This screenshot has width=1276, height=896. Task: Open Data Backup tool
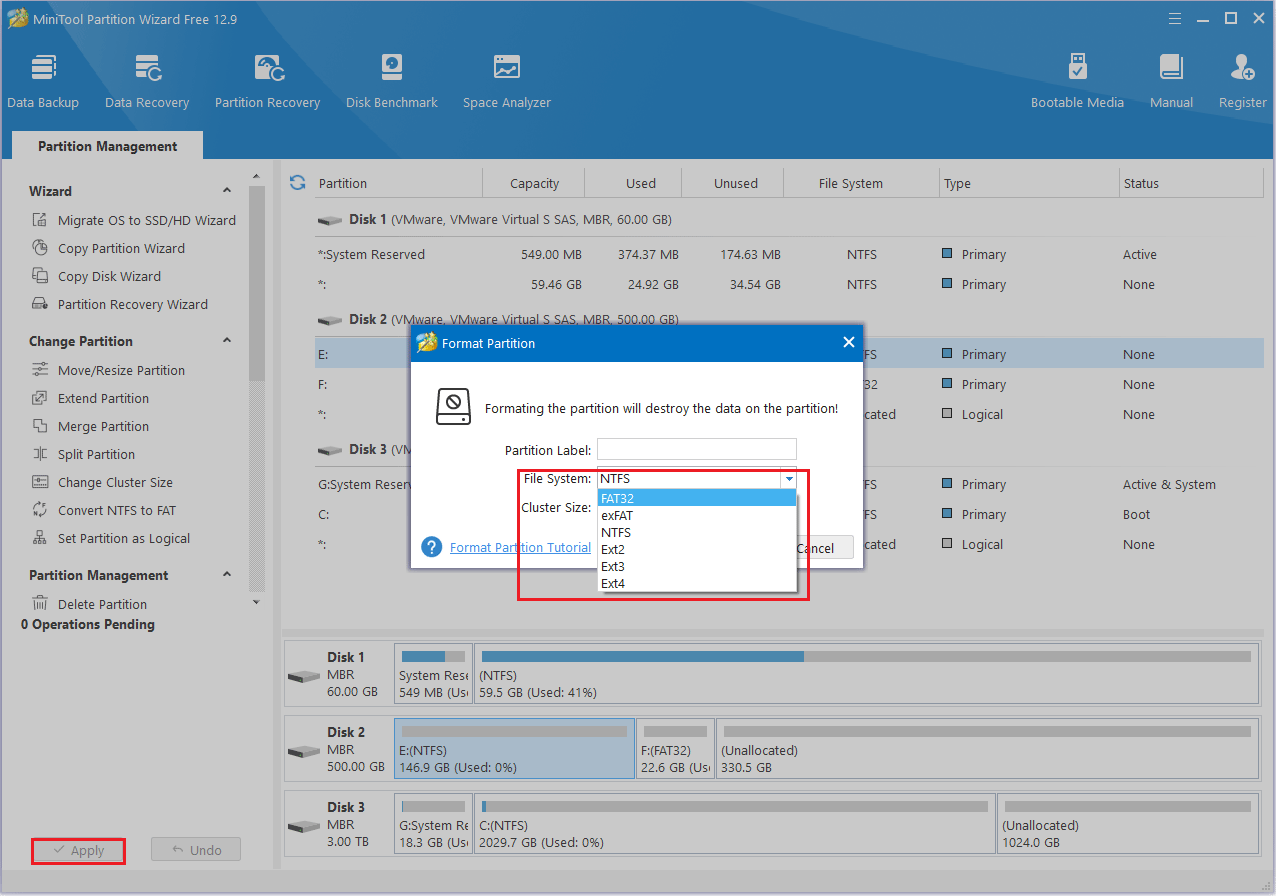[43, 82]
